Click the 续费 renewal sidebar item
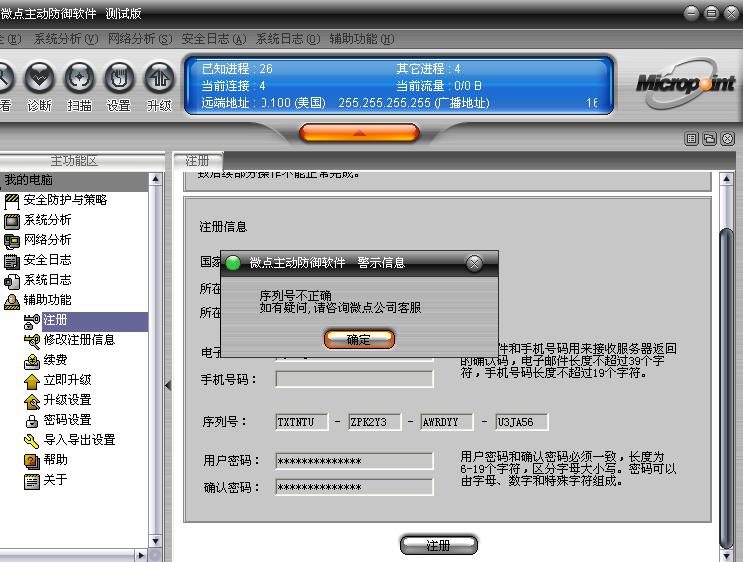 click(55, 360)
